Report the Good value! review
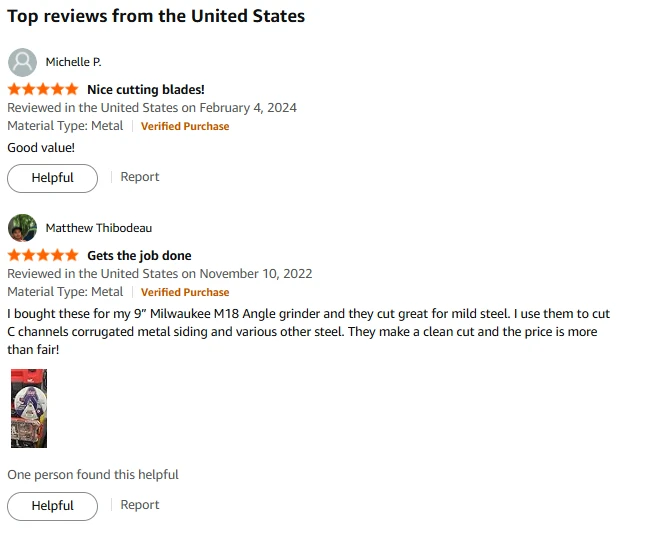The image size is (649, 537). pos(139,177)
